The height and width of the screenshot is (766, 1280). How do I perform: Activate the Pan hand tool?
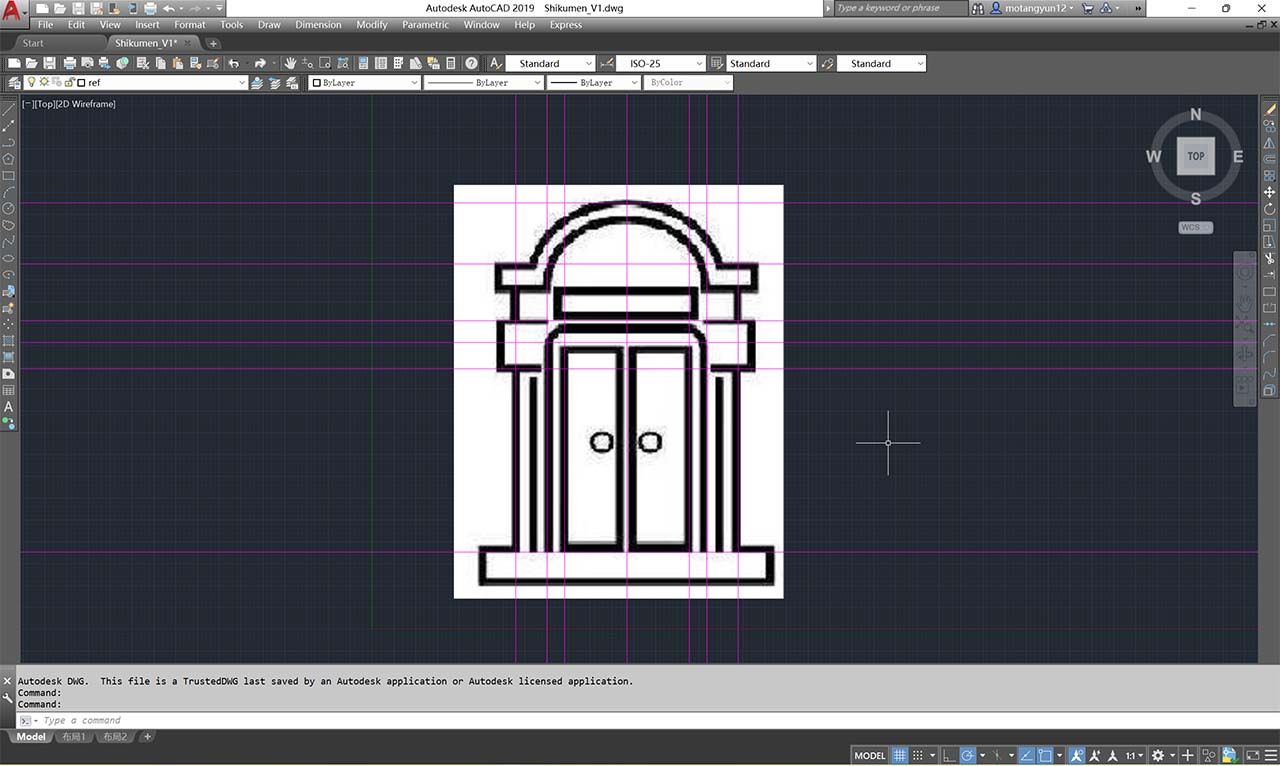coord(289,63)
